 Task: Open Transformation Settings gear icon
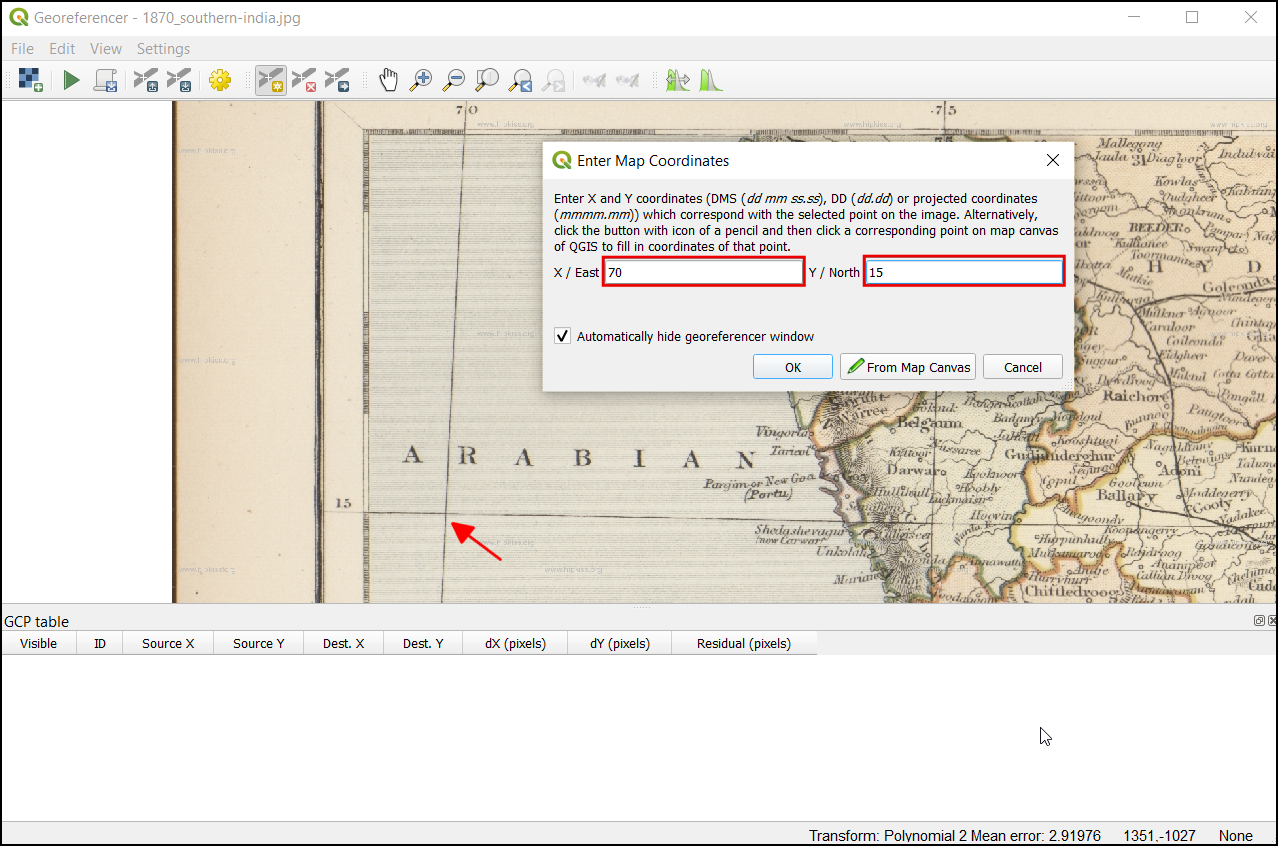[x=220, y=80]
